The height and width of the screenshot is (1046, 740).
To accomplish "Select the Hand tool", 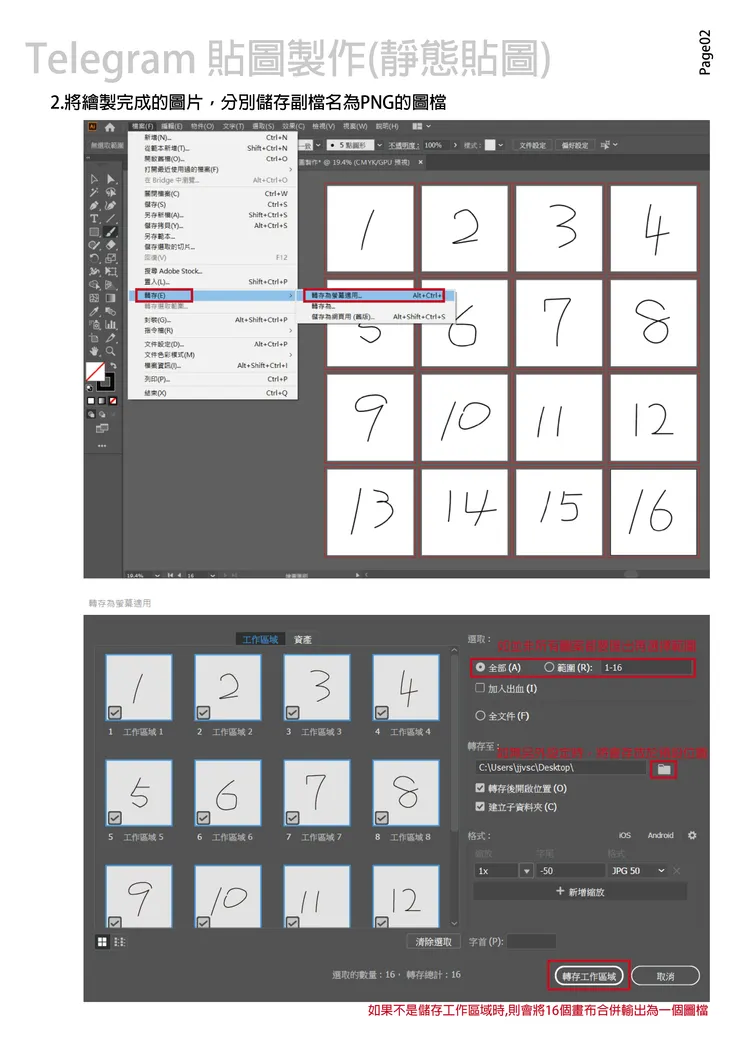I will [x=94, y=350].
